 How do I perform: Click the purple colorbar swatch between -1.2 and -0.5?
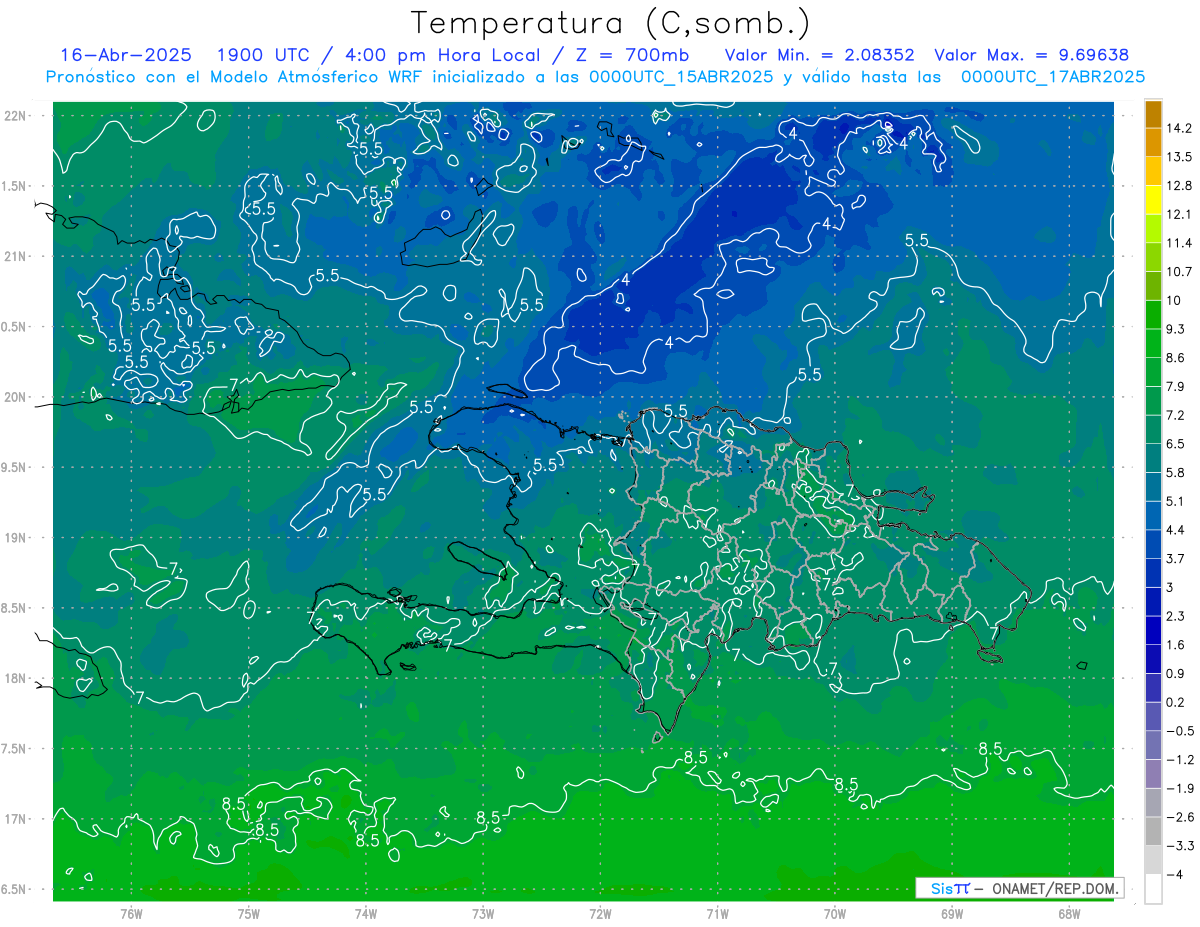1153,745
